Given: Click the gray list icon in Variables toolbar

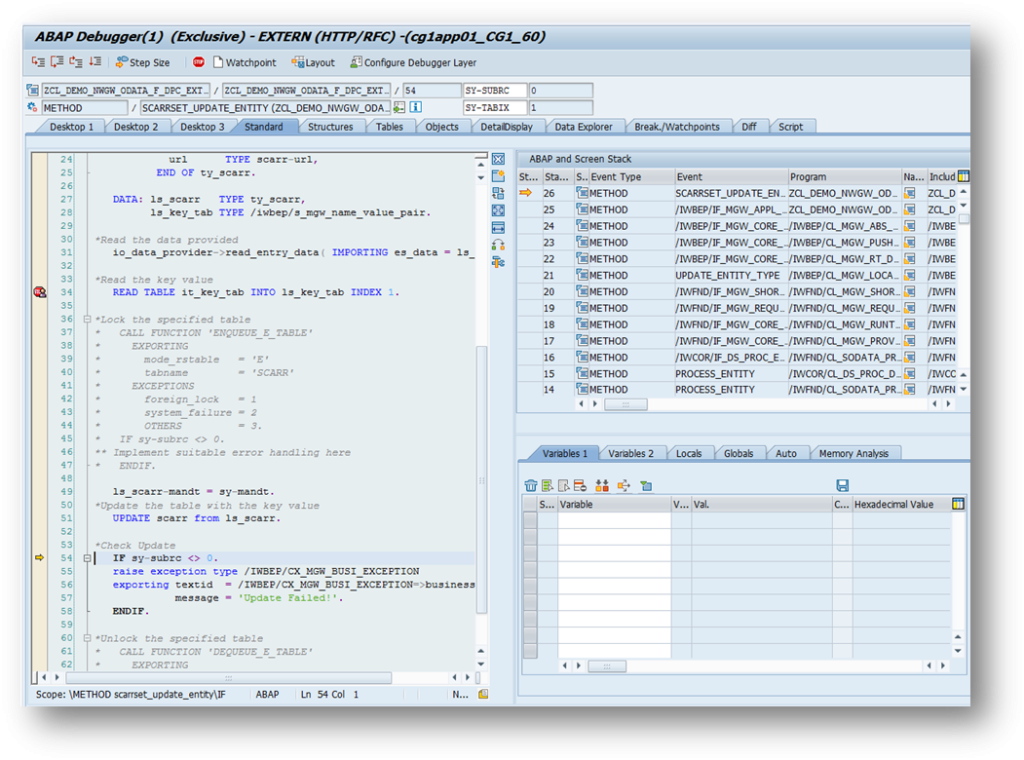Looking at the screenshot, I should [x=564, y=485].
